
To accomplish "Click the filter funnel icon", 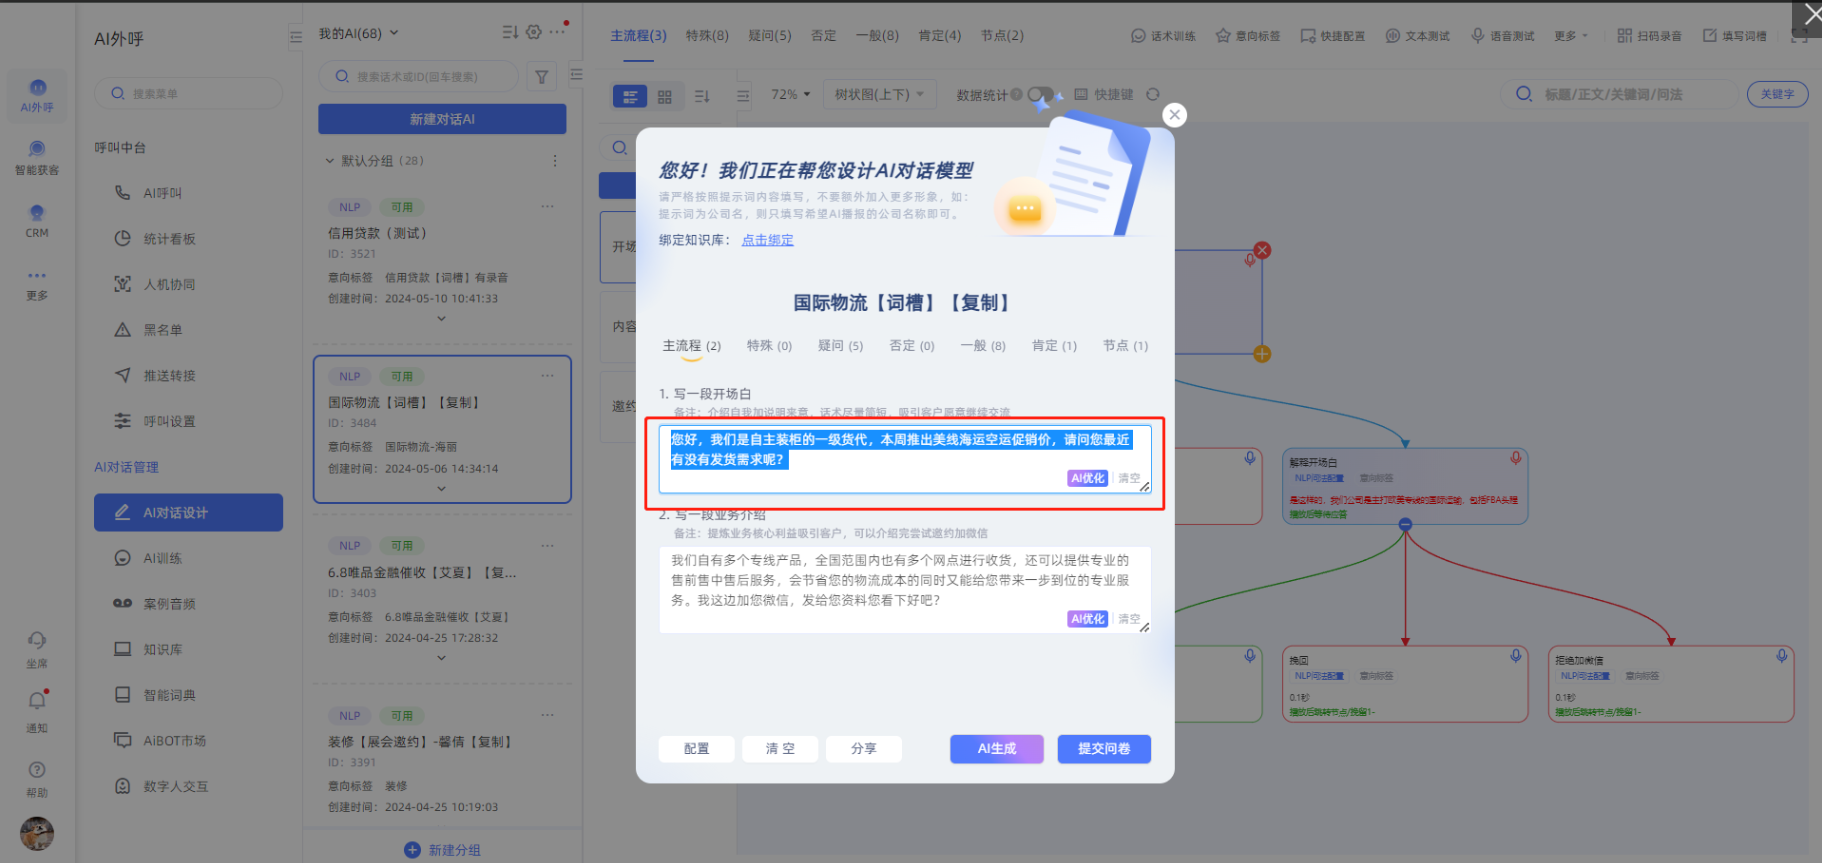I will [x=541, y=77].
